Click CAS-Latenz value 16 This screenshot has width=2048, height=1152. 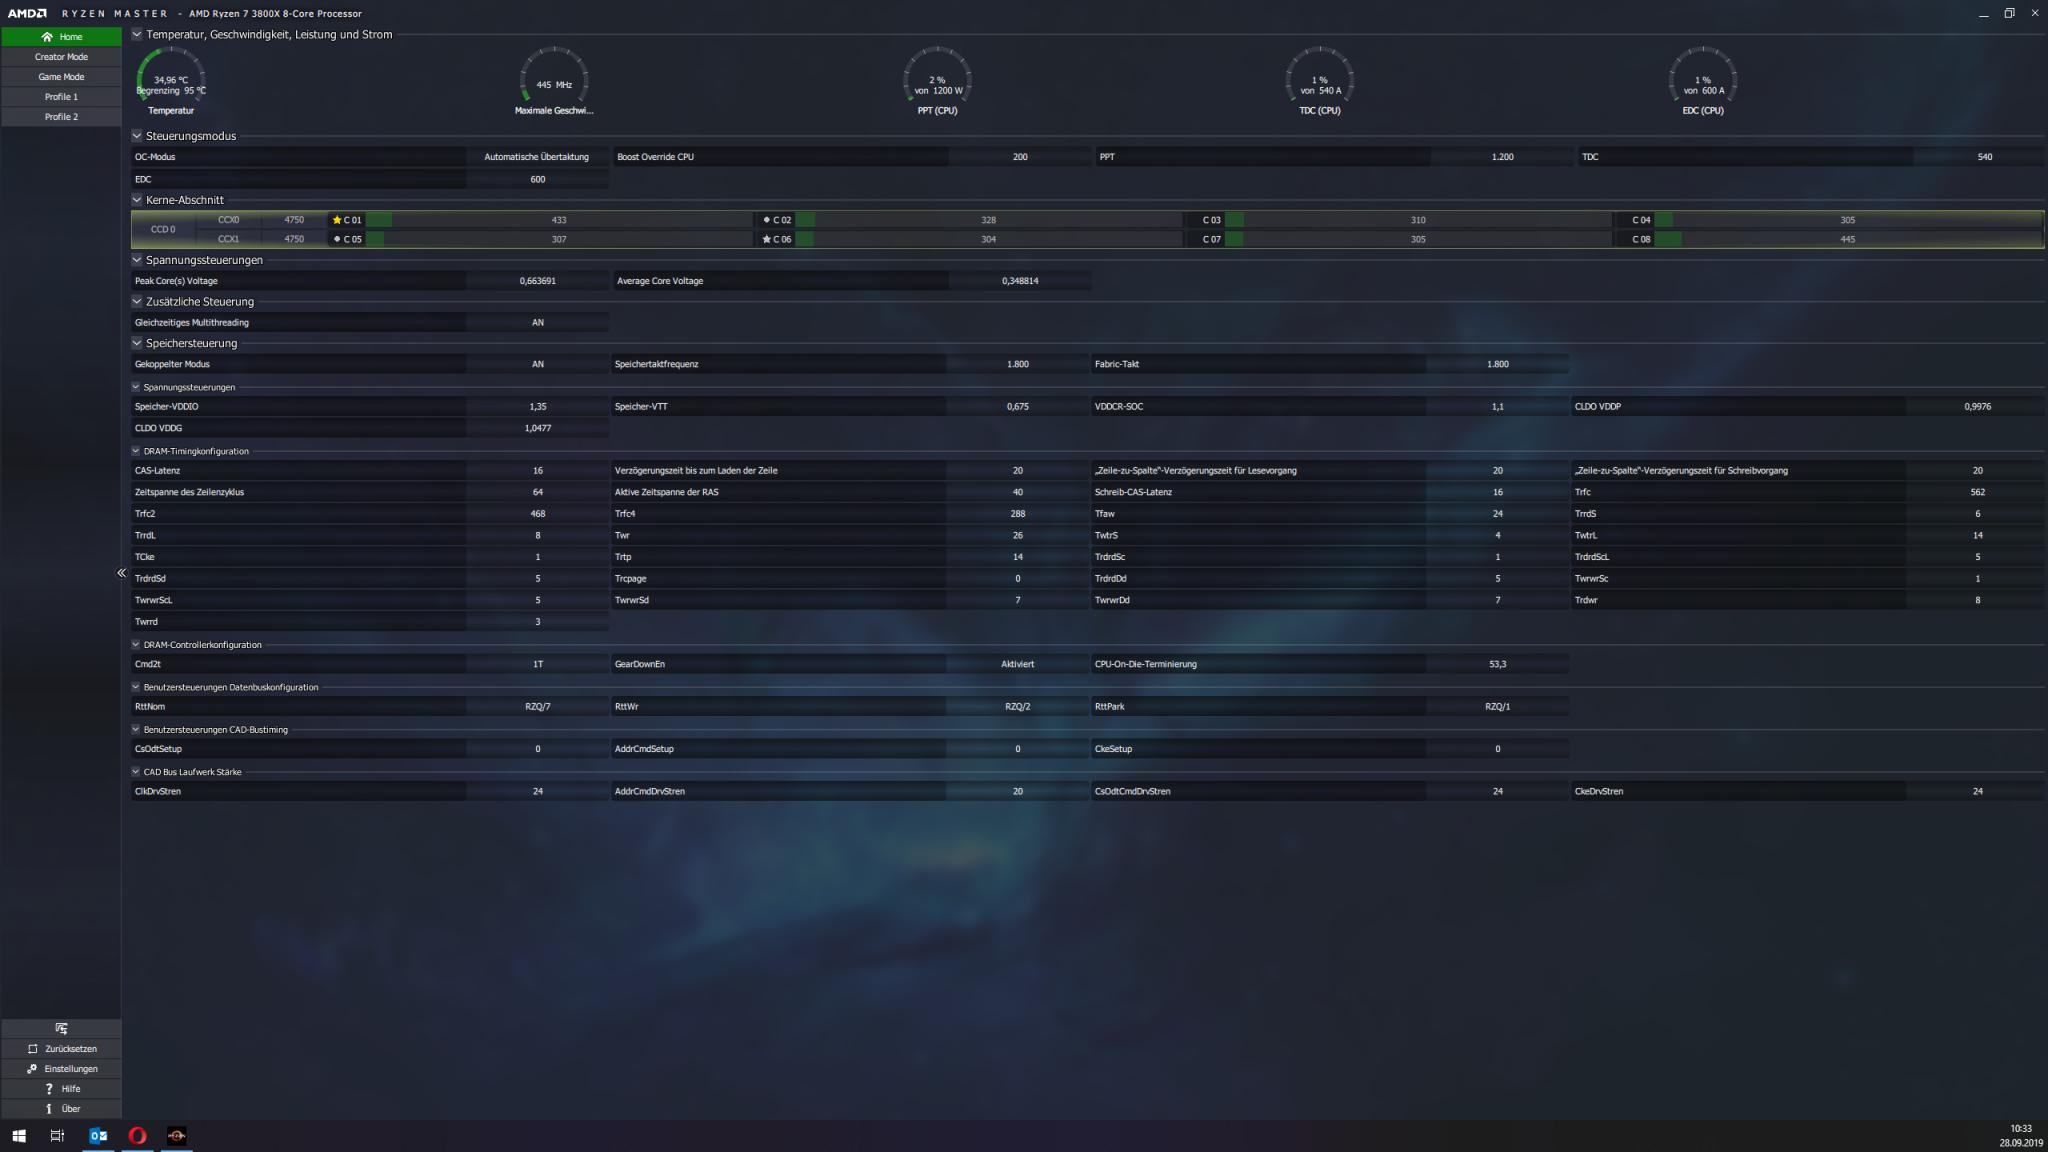click(537, 470)
